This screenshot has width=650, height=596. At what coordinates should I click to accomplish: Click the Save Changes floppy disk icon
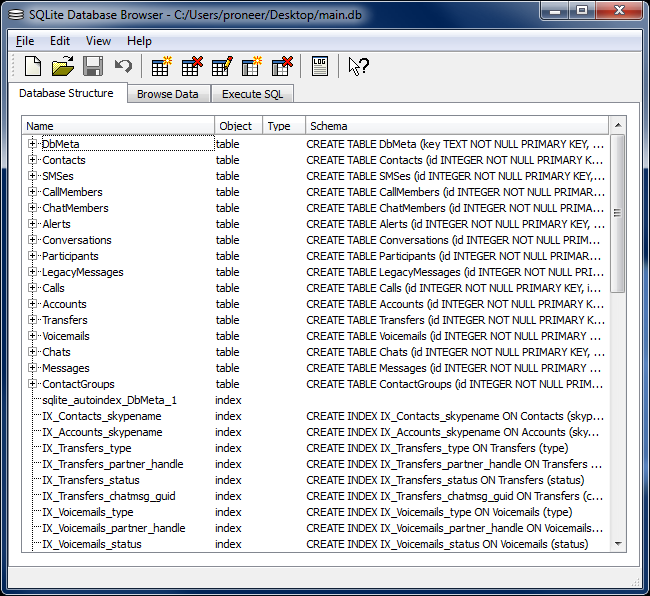pos(93,67)
